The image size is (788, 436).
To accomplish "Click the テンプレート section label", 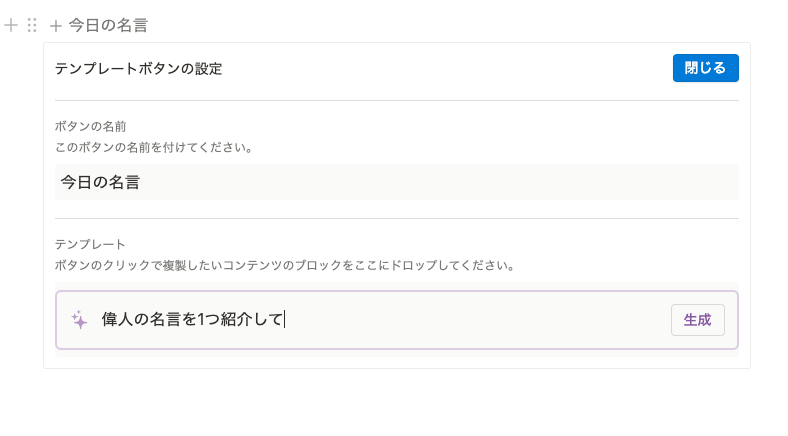I will tap(89, 245).
